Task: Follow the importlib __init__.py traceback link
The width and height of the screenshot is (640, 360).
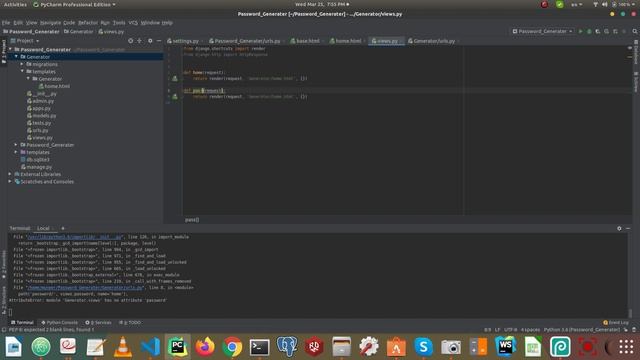Action: tap(74, 237)
